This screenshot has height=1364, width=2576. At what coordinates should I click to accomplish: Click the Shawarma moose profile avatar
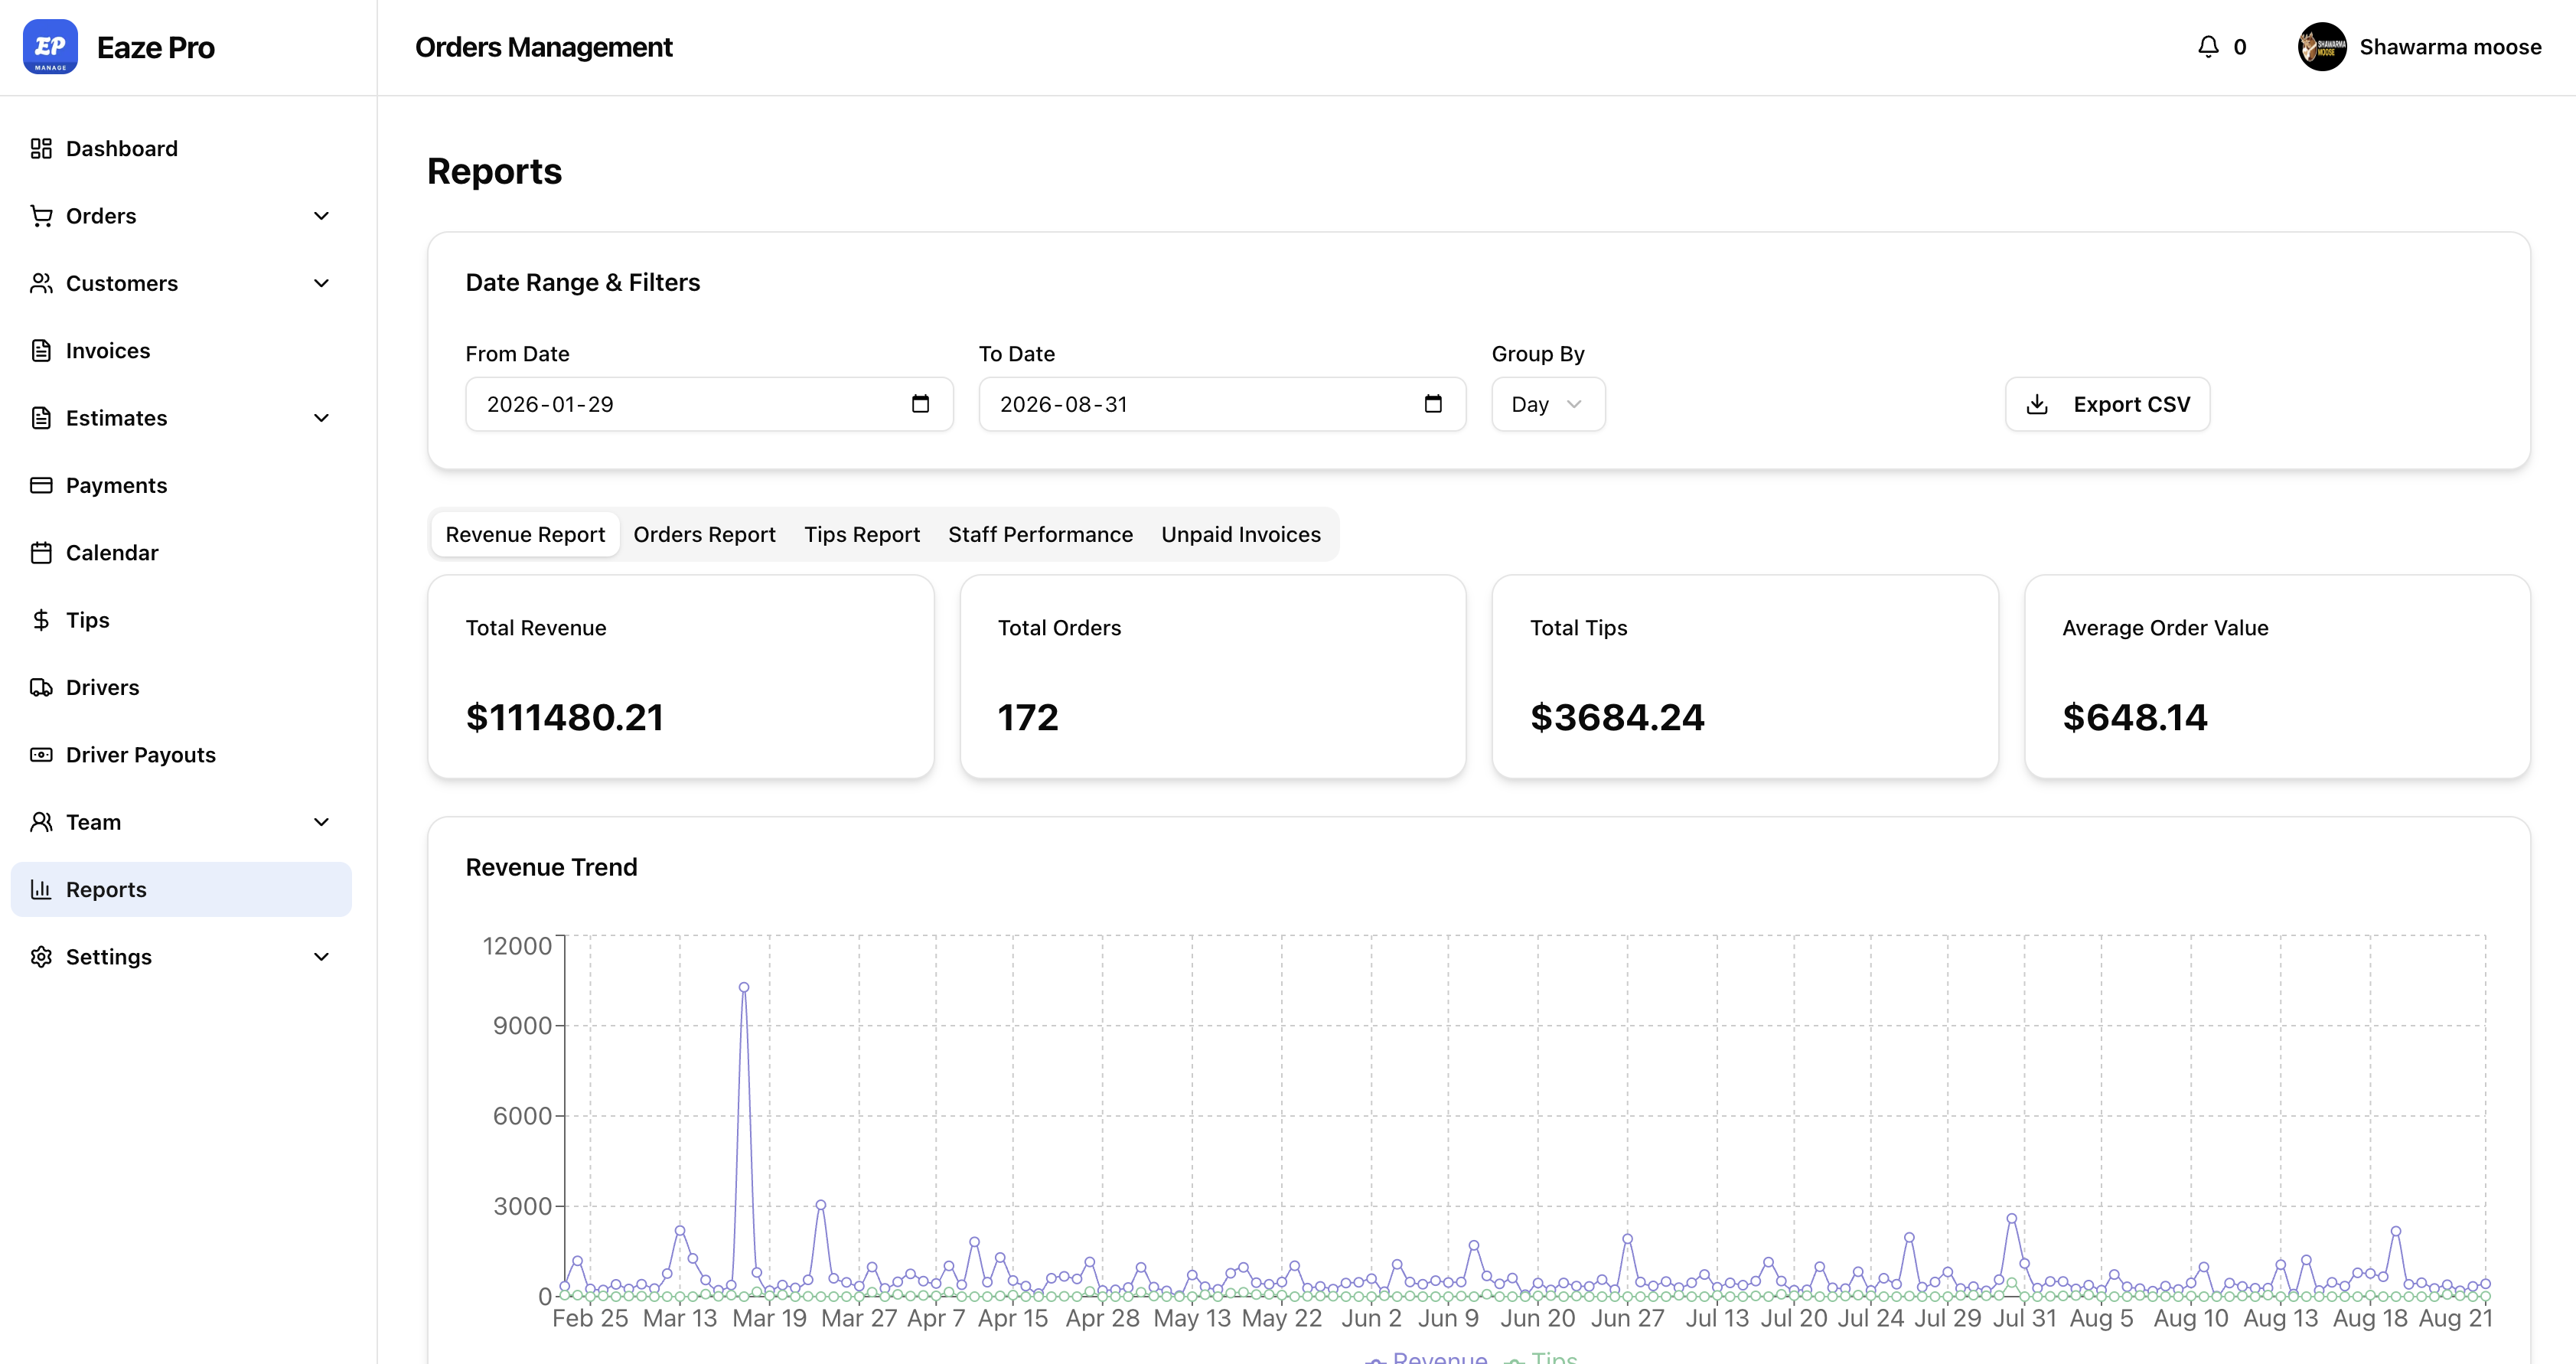2322,47
